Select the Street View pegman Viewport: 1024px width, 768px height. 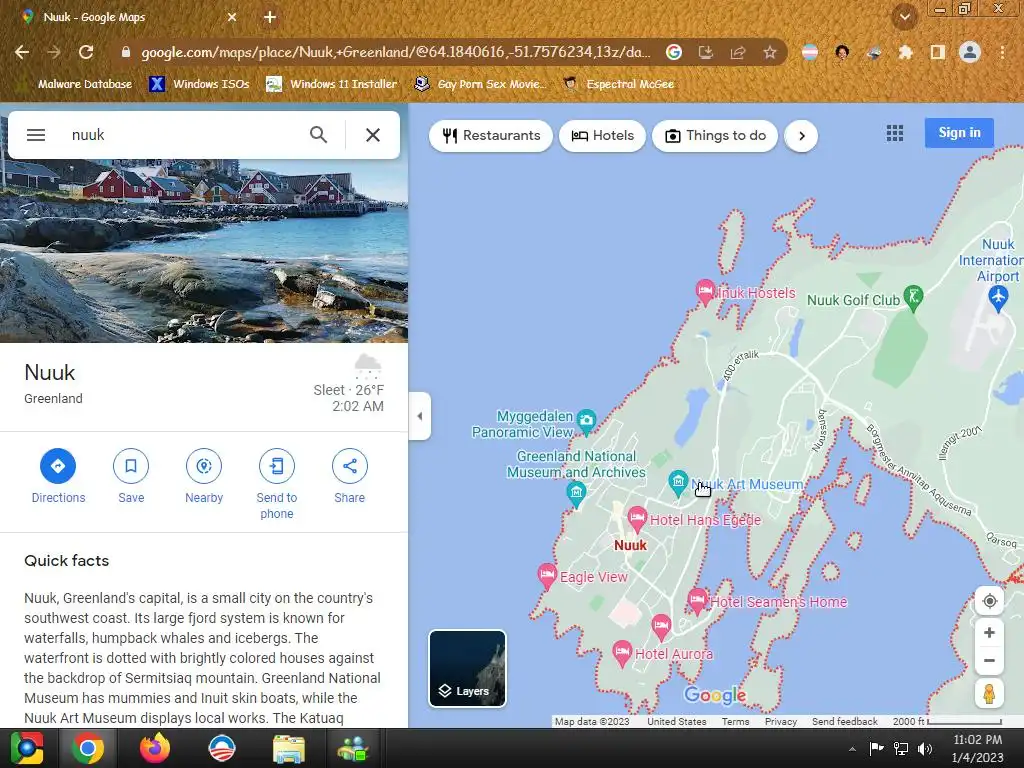pyautogui.click(x=989, y=694)
